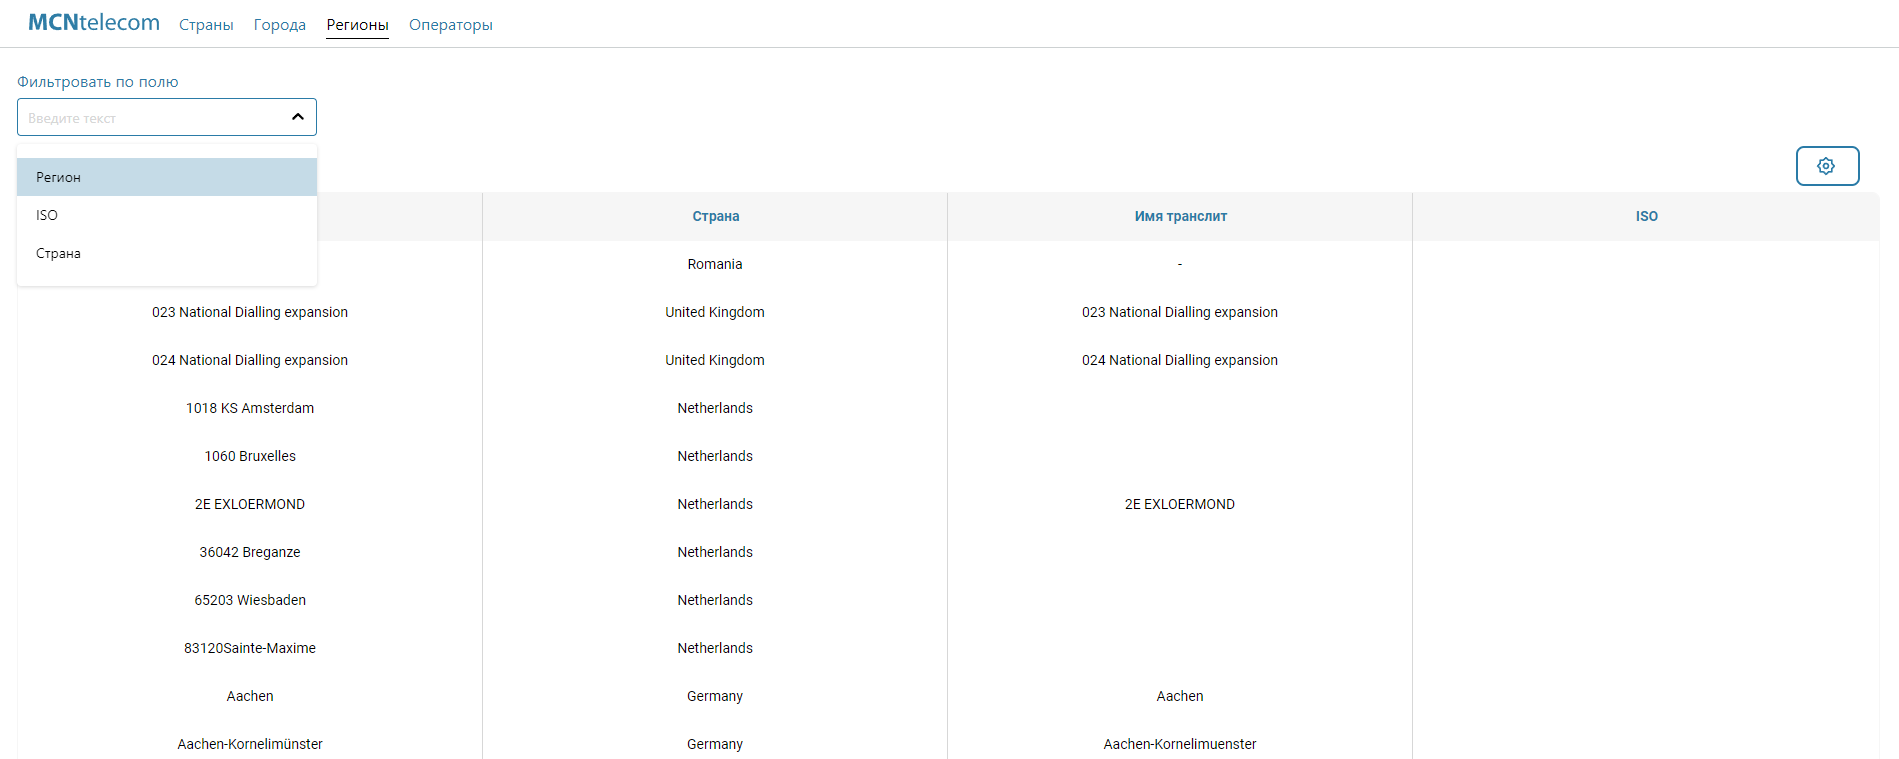Select 'ISO' filter option
Screen dimensions: 1899x759
tap(47, 215)
